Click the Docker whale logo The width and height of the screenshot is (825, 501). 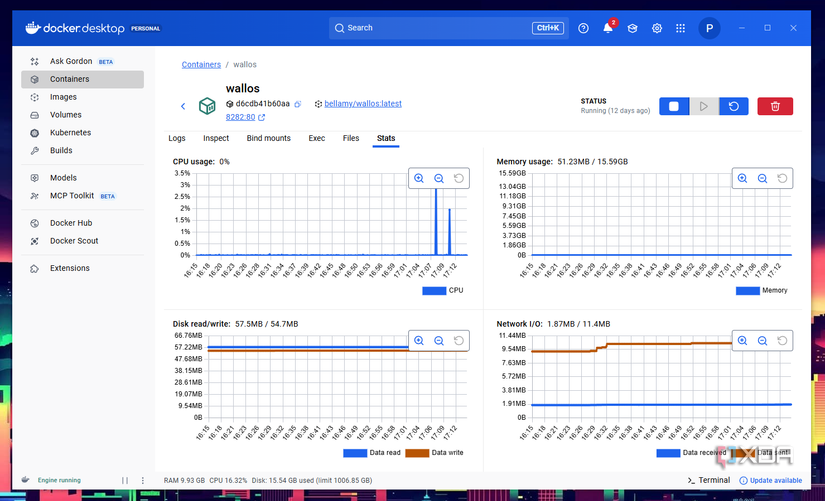33,28
